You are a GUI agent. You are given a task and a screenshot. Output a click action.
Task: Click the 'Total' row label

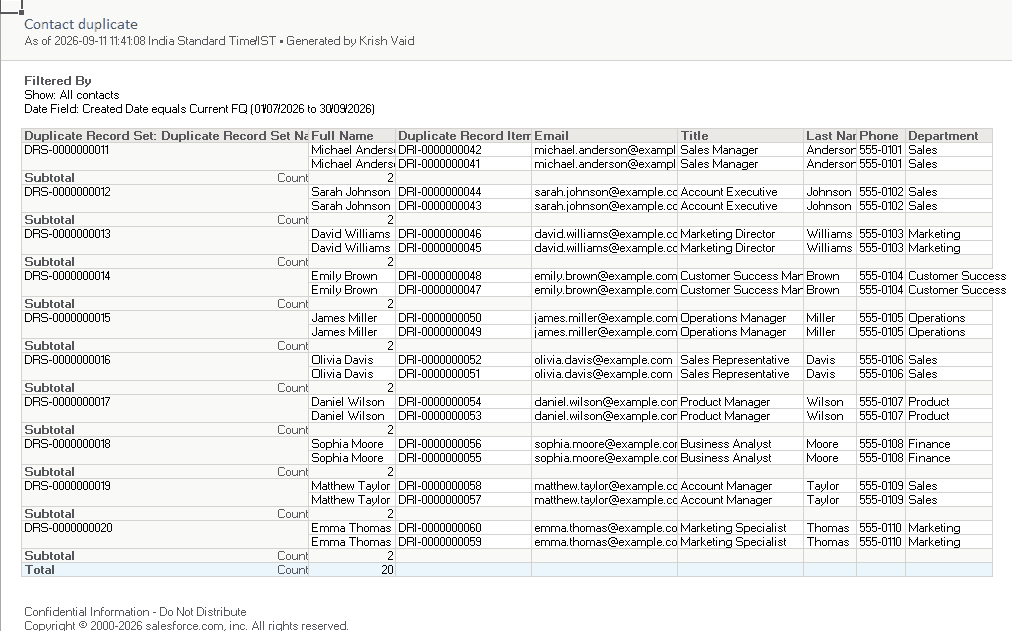coord(39,570)
